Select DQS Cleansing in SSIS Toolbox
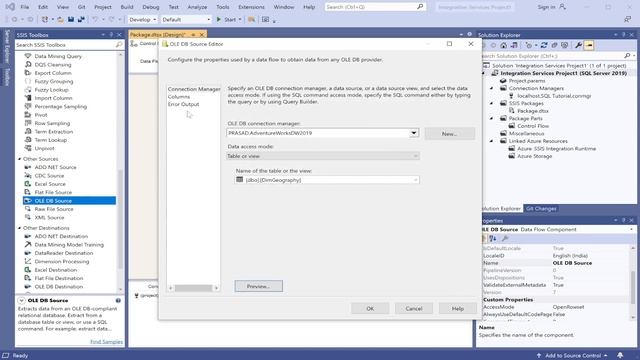This screenshot has height=360, width=640. (x=53, y=64)
